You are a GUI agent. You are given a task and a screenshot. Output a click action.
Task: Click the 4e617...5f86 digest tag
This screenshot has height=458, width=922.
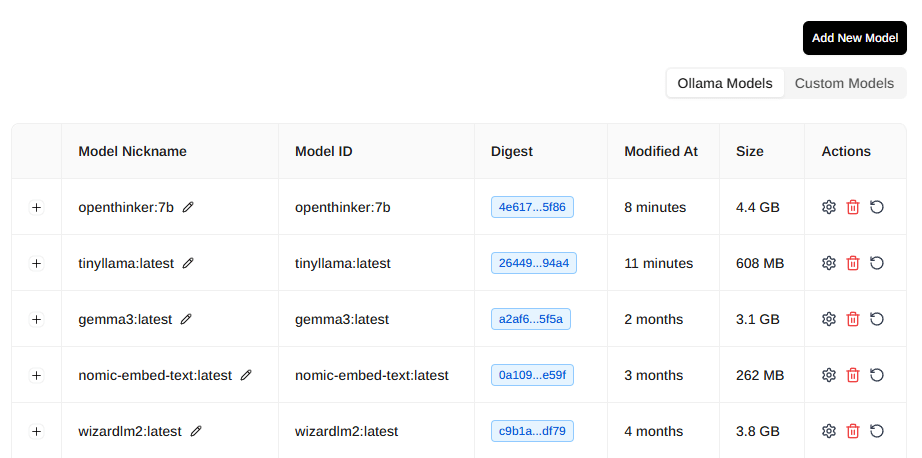[x=532, y=207]
